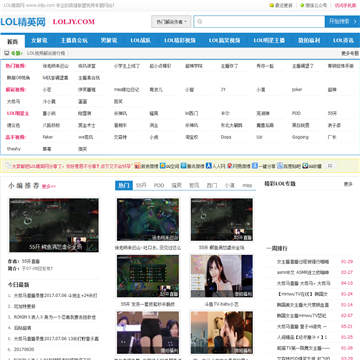Share to NetEase Weibo via its icon
The image size is (360, 360).
229,166
